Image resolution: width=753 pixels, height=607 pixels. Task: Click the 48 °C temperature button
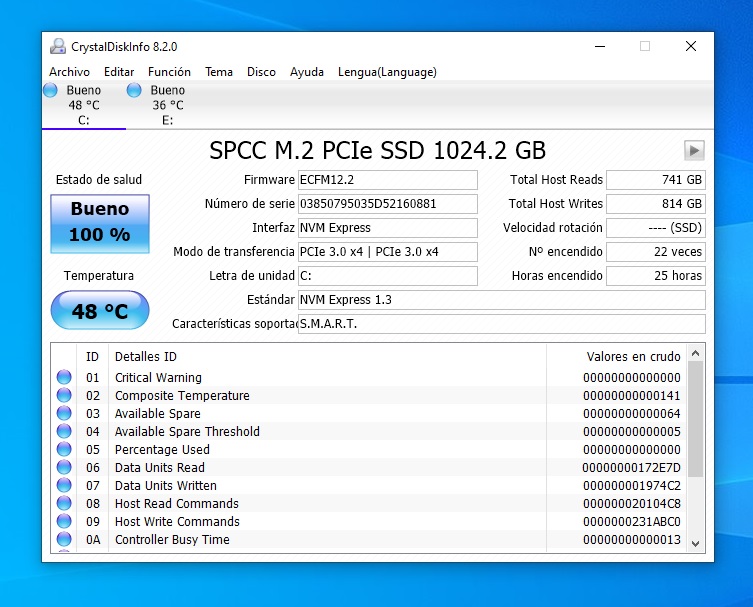100,311
